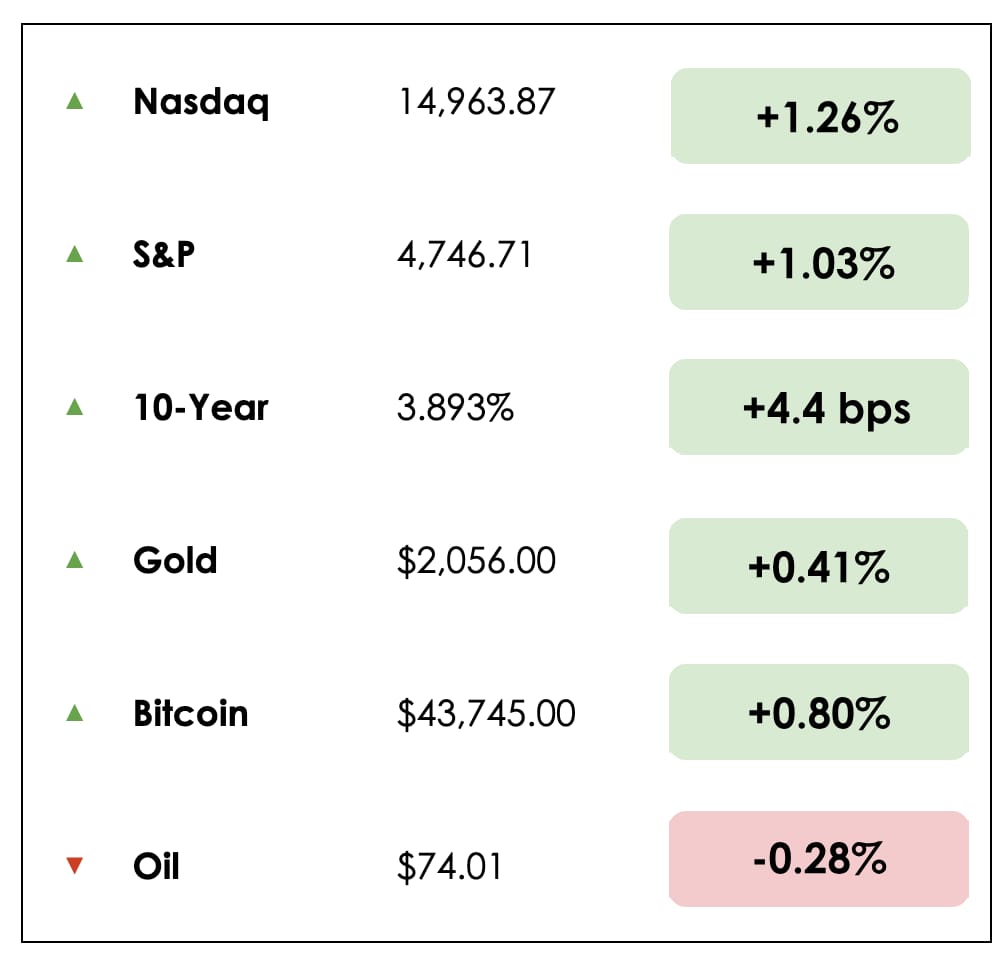Select the Bitcoin price $43,745.00
The height and width of the screenshot is (958, 1004).
486,714
